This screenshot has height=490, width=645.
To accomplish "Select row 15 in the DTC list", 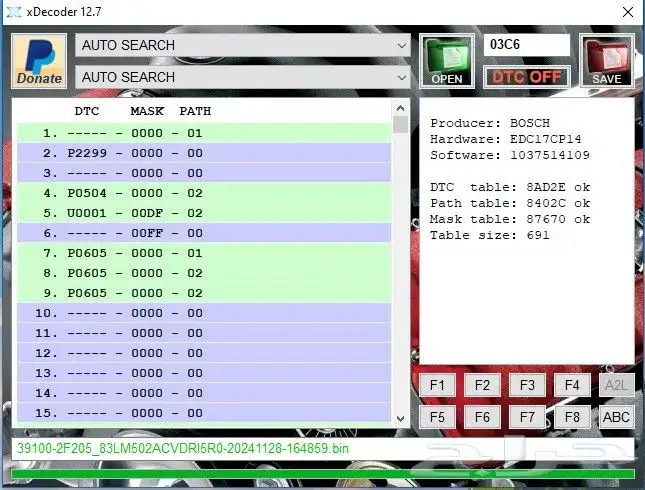I will (x=204, y=413).
